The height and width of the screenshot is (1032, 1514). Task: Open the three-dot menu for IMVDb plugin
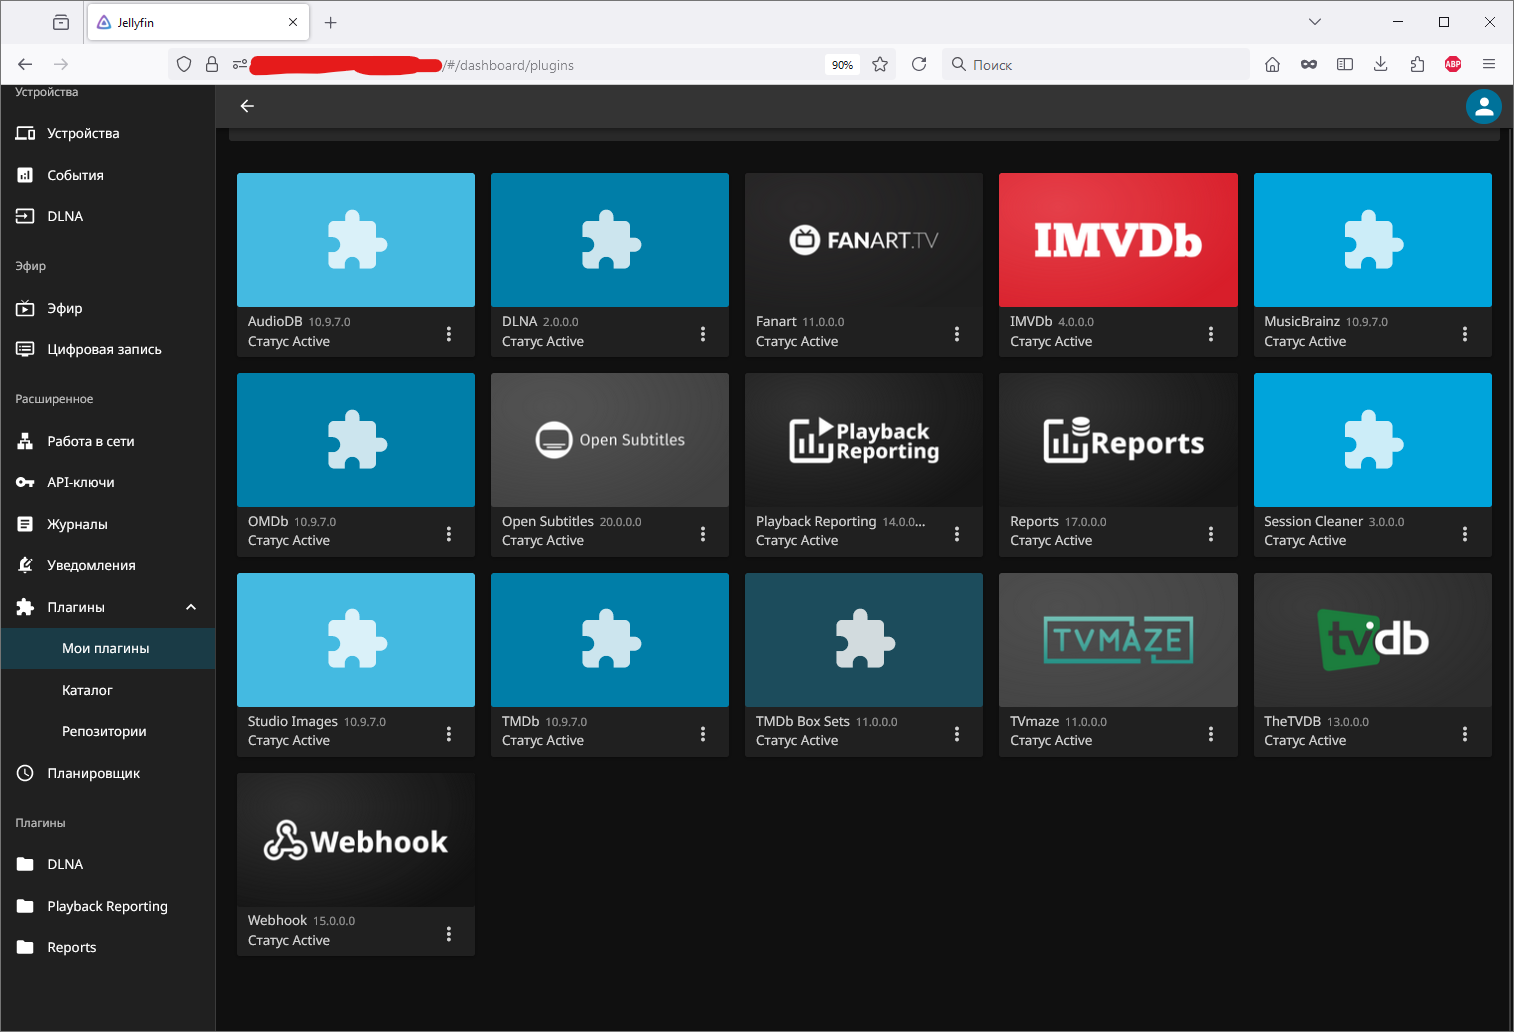tap(1211, 334)
